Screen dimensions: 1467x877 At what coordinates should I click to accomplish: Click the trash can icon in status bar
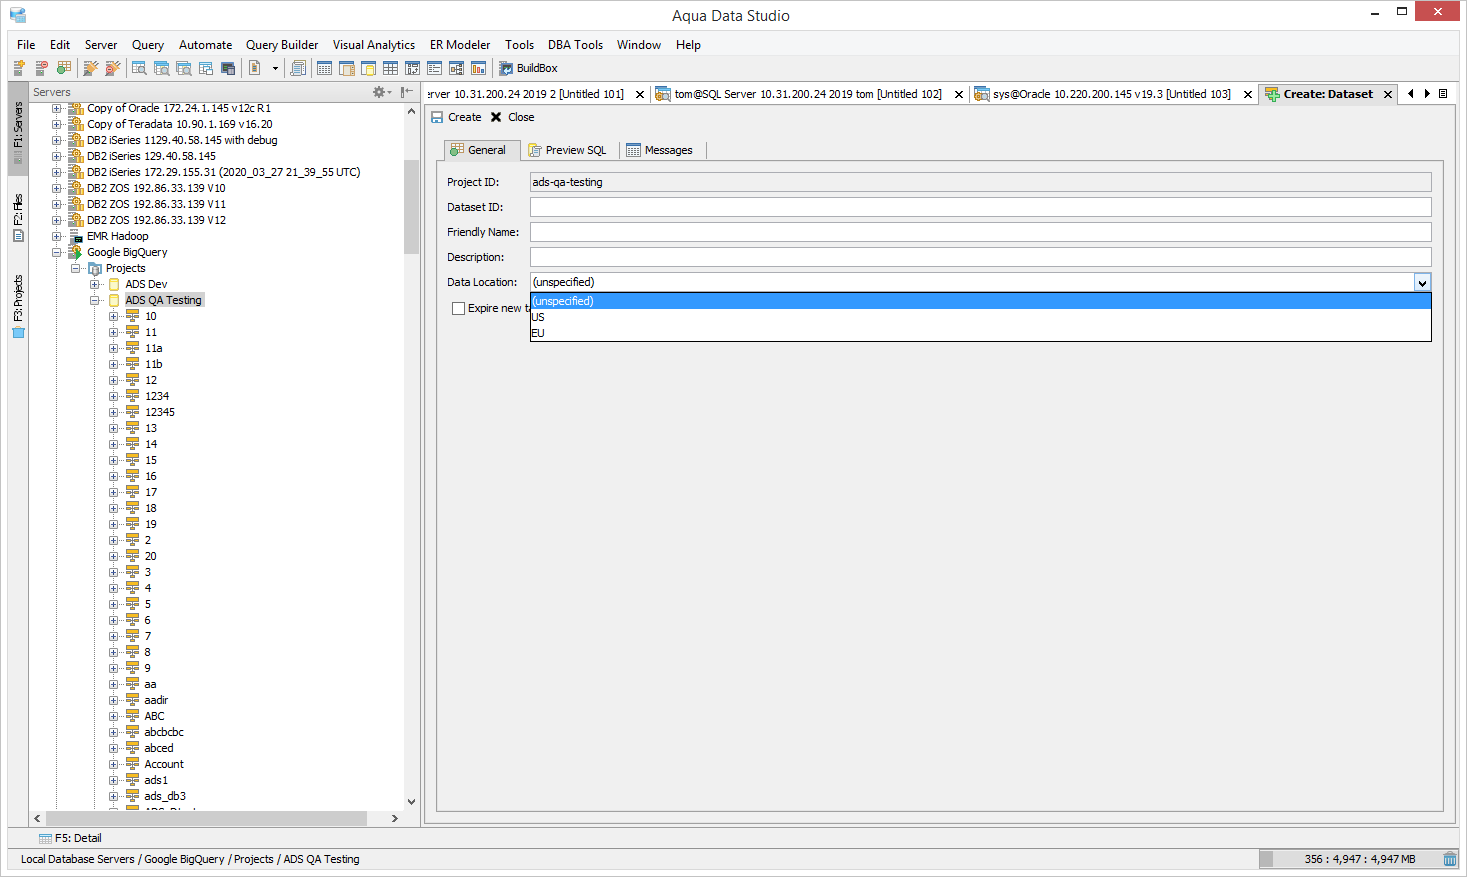click(x=1449, y=859)
